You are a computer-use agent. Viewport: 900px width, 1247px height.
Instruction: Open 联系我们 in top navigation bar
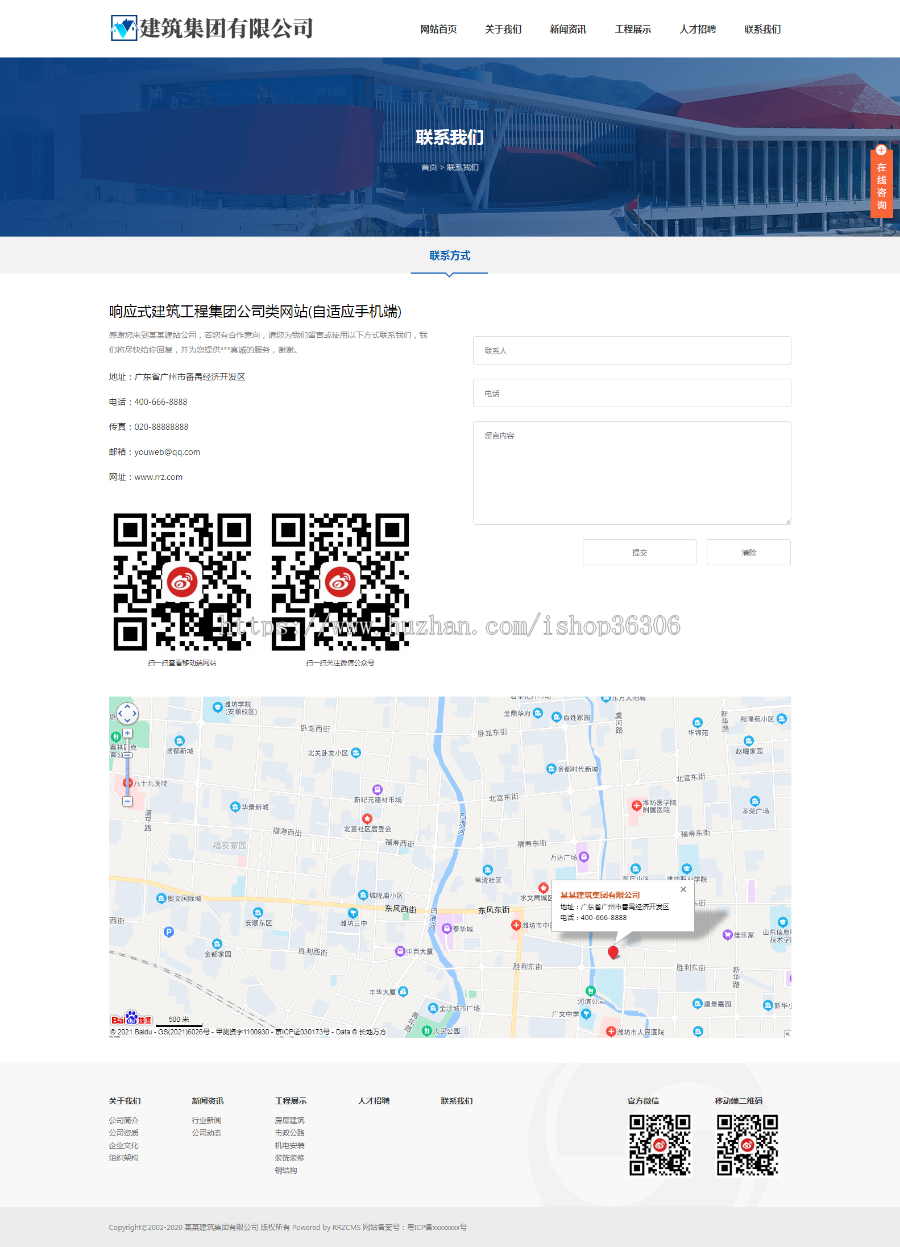coord(763,29)
